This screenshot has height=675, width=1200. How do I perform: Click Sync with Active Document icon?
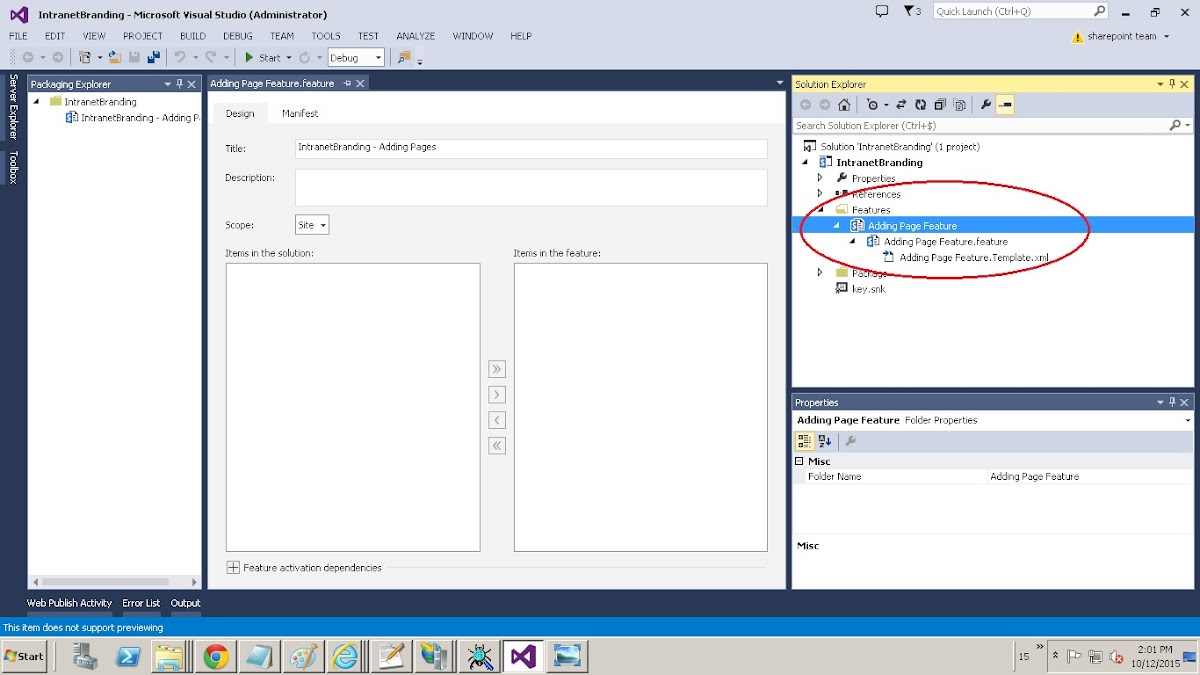(901, 105)
